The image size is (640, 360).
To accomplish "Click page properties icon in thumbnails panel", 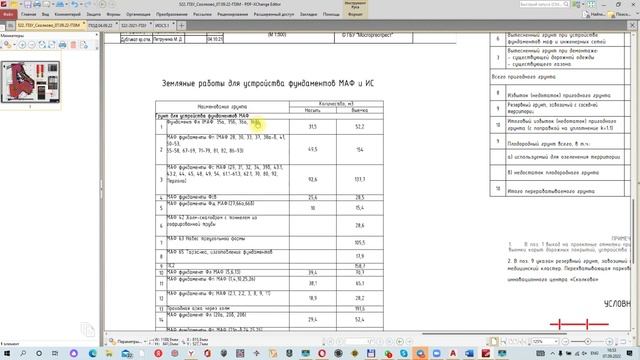I will (x=84, y=44).
